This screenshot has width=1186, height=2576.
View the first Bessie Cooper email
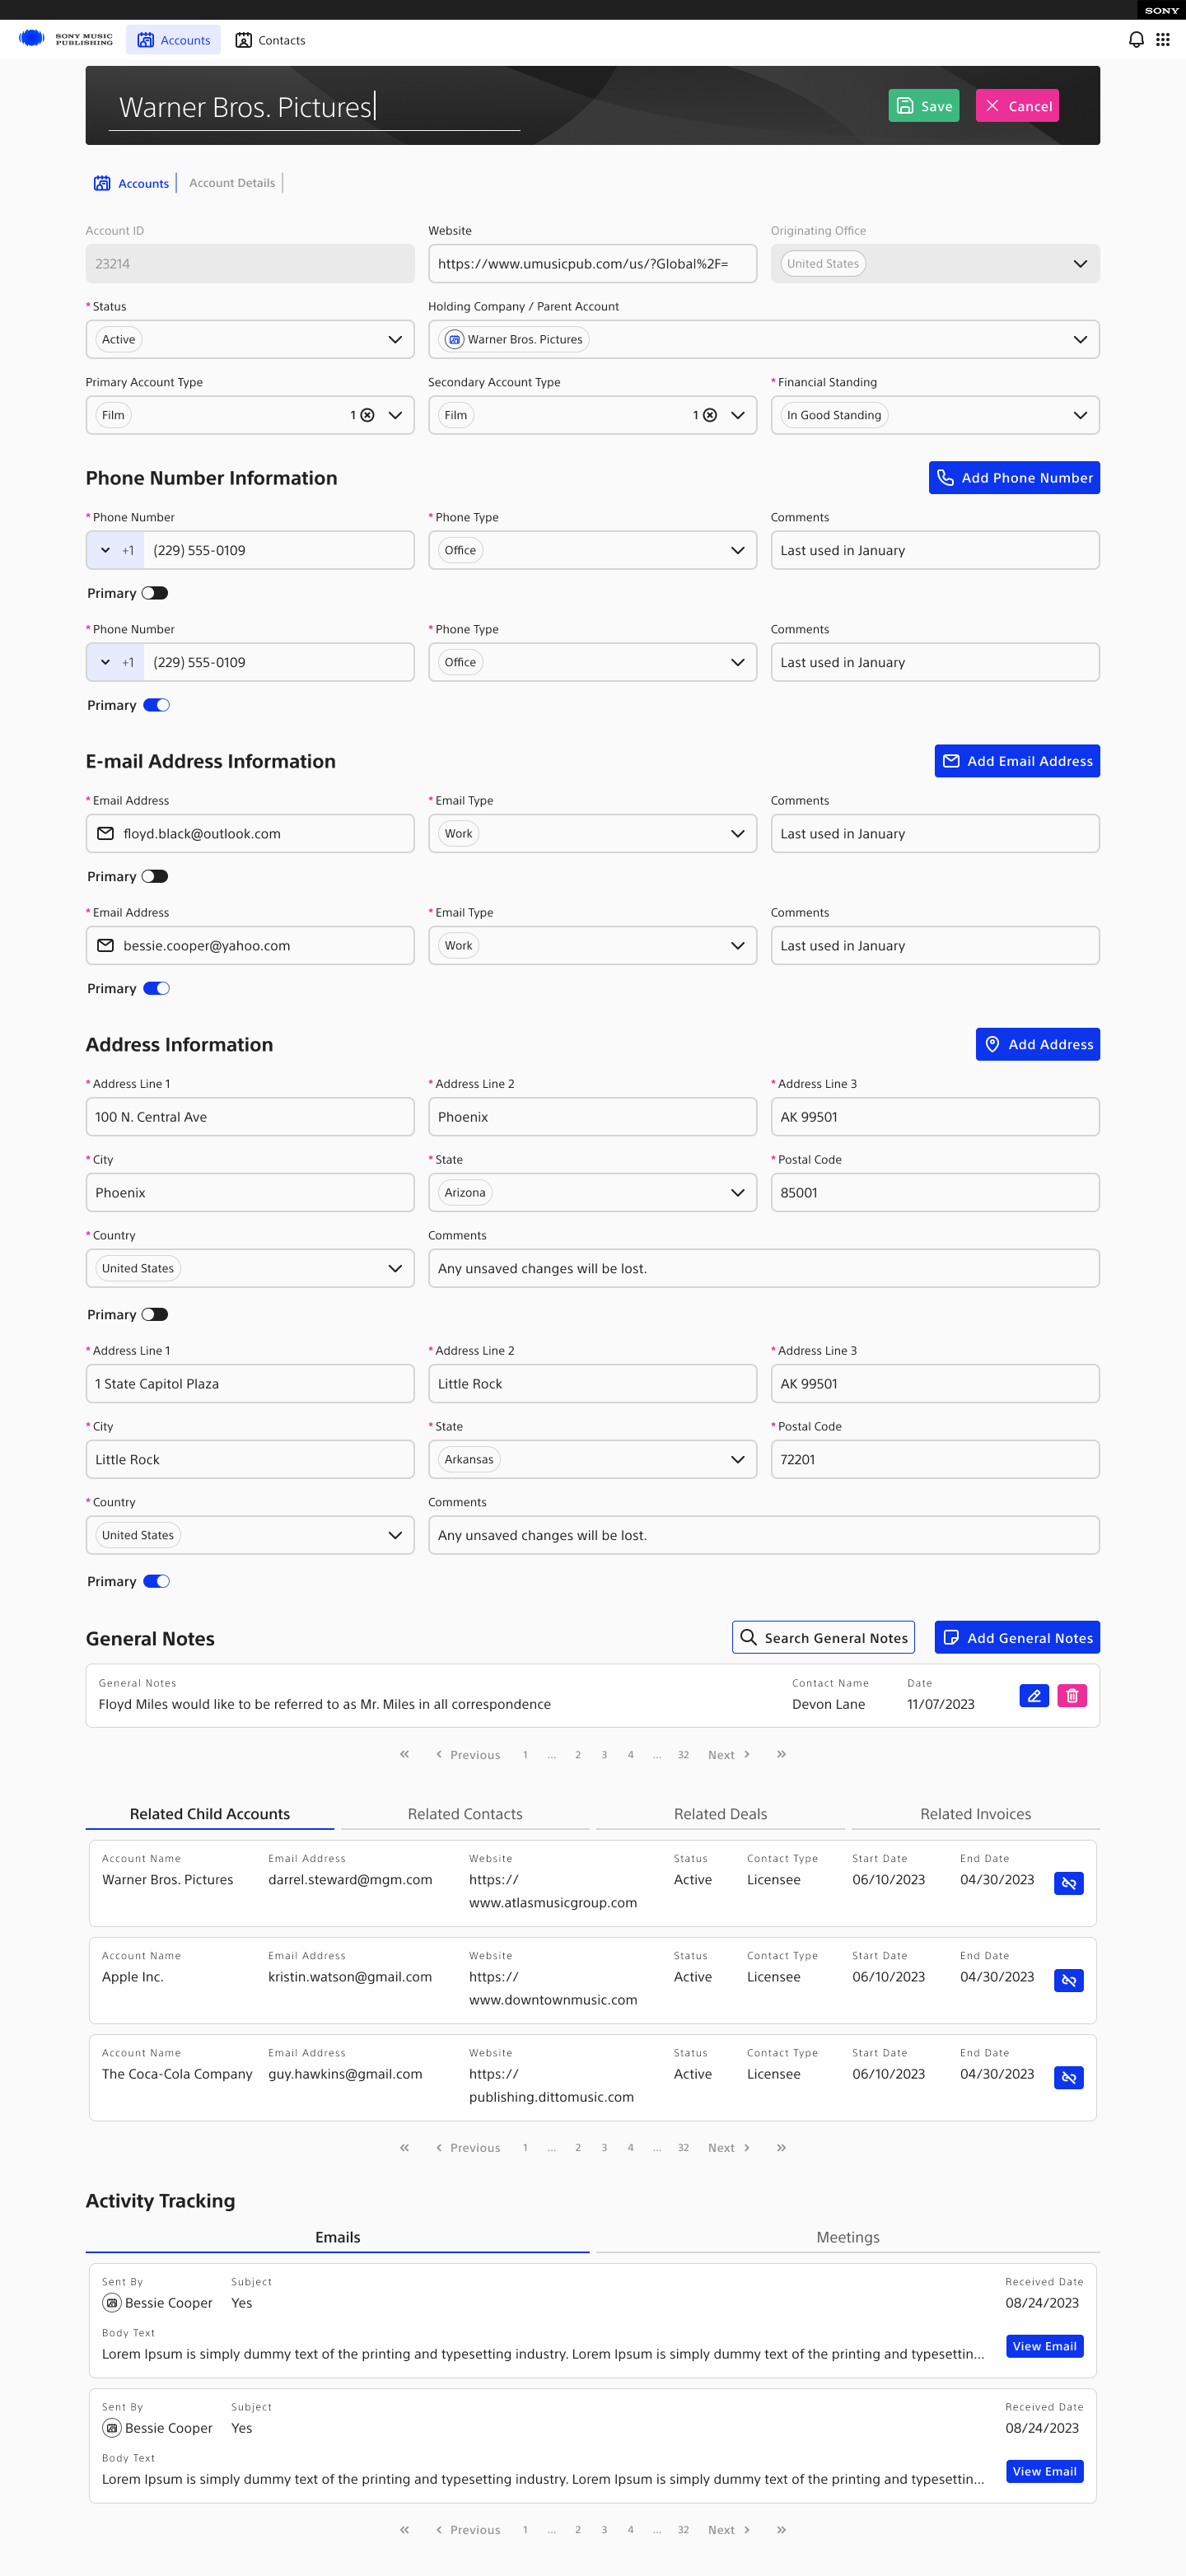1044,2346
